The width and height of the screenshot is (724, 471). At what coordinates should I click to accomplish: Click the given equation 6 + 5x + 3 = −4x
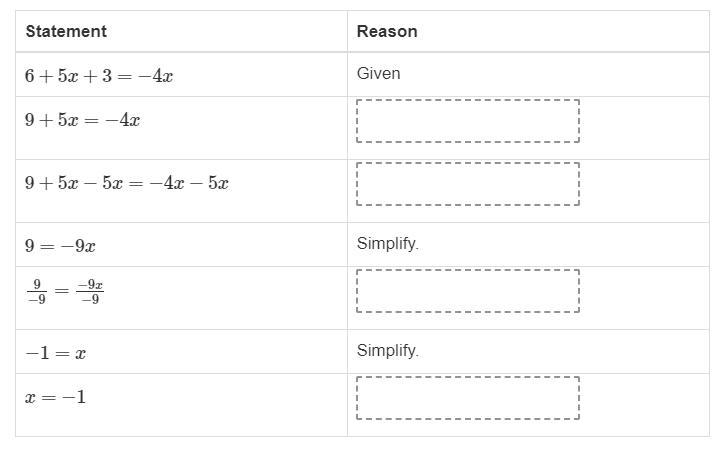pos(99,76)
